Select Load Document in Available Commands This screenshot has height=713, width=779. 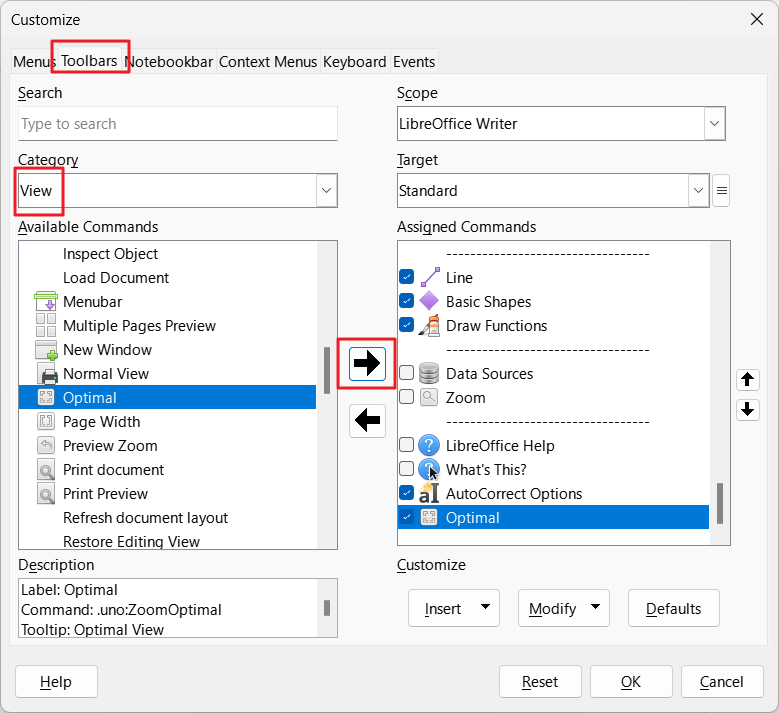[167, 277]
